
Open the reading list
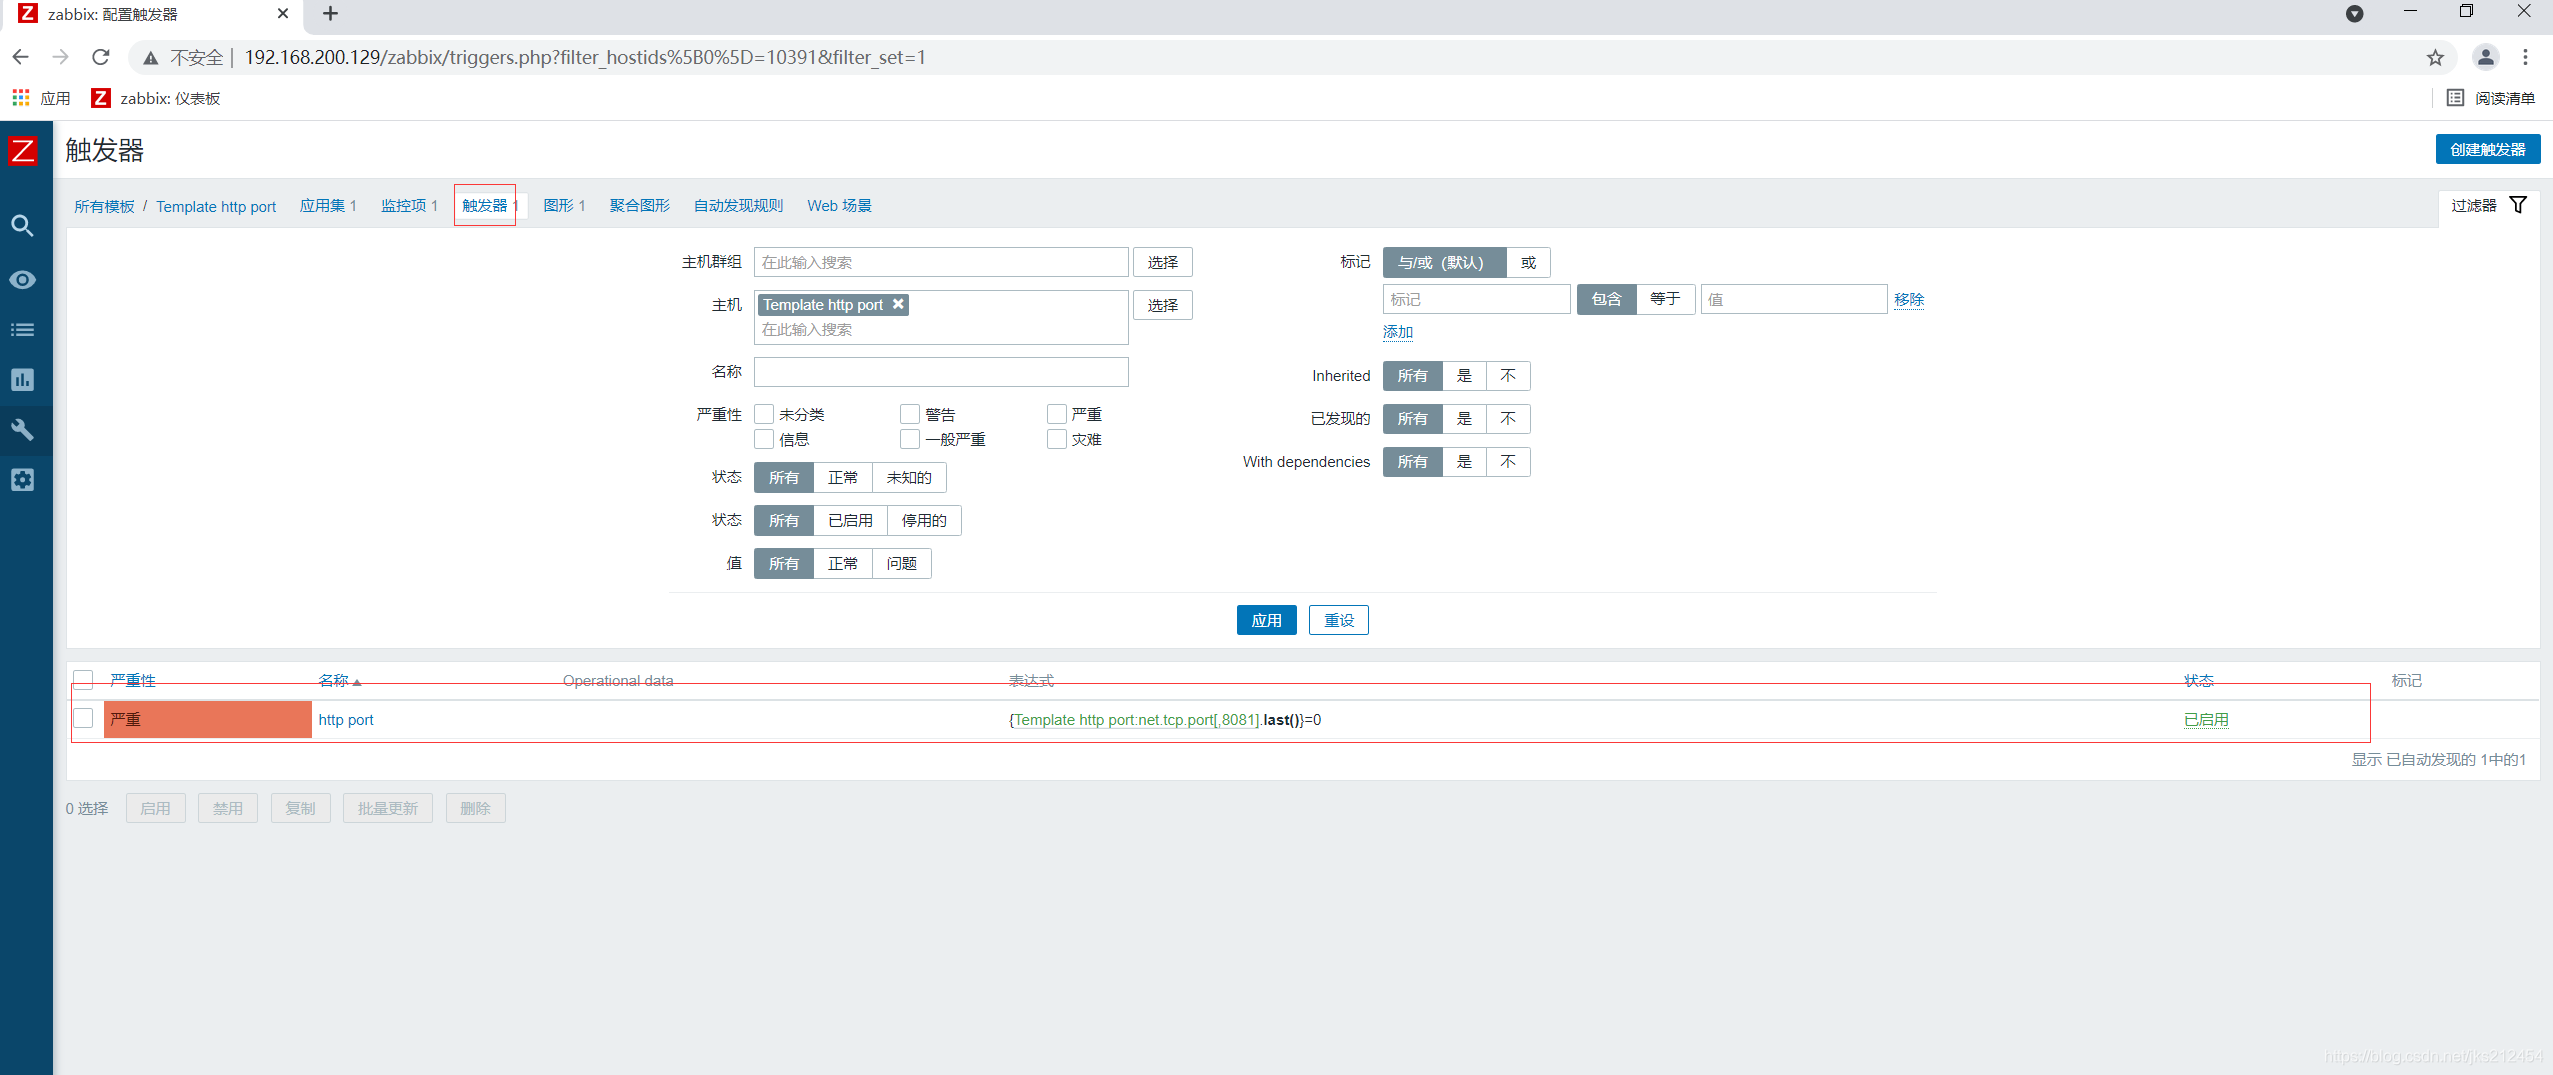coord(2490,98)
